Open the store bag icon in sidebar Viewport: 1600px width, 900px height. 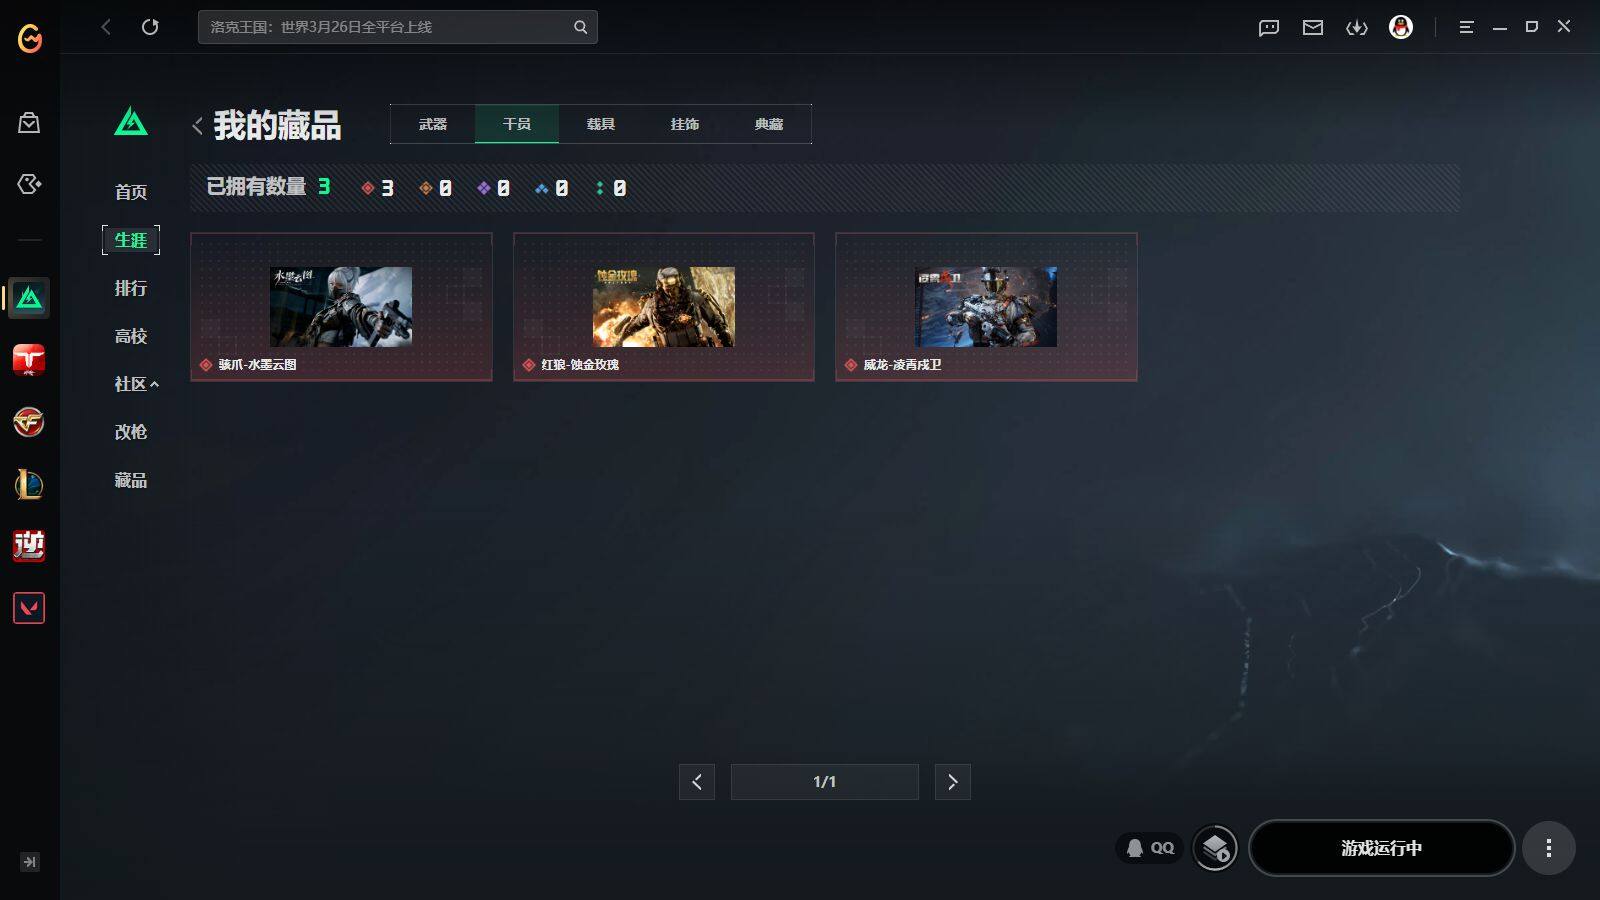coord(29,122)
